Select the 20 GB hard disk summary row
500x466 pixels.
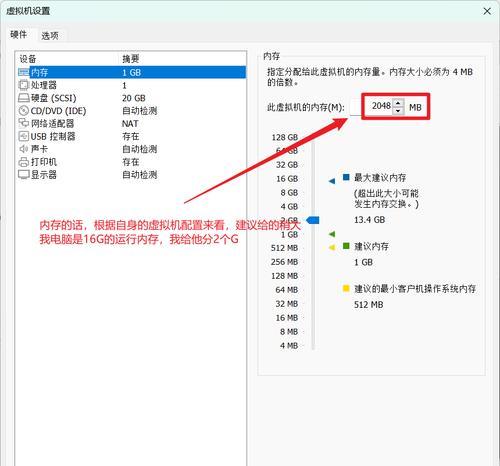[x=132, y=98]
